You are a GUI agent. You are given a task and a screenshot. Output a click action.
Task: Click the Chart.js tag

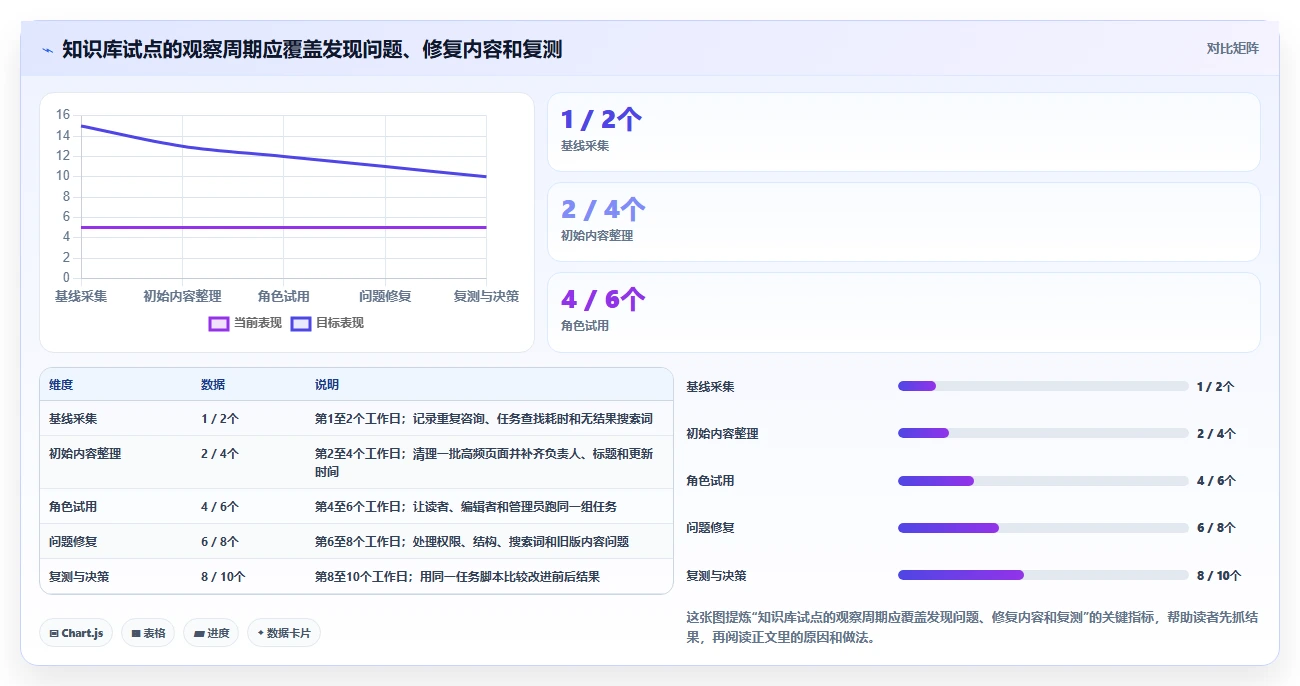tap(76, 633)
